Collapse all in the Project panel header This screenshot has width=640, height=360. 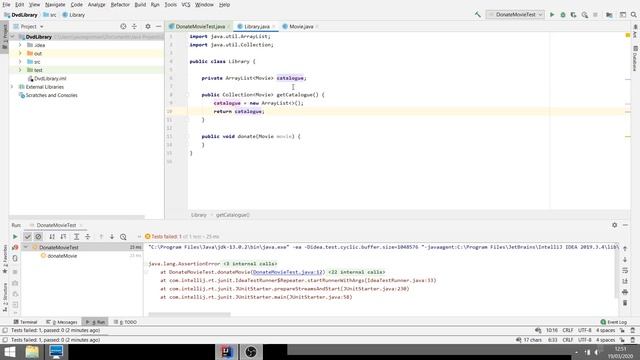point(134,27)
